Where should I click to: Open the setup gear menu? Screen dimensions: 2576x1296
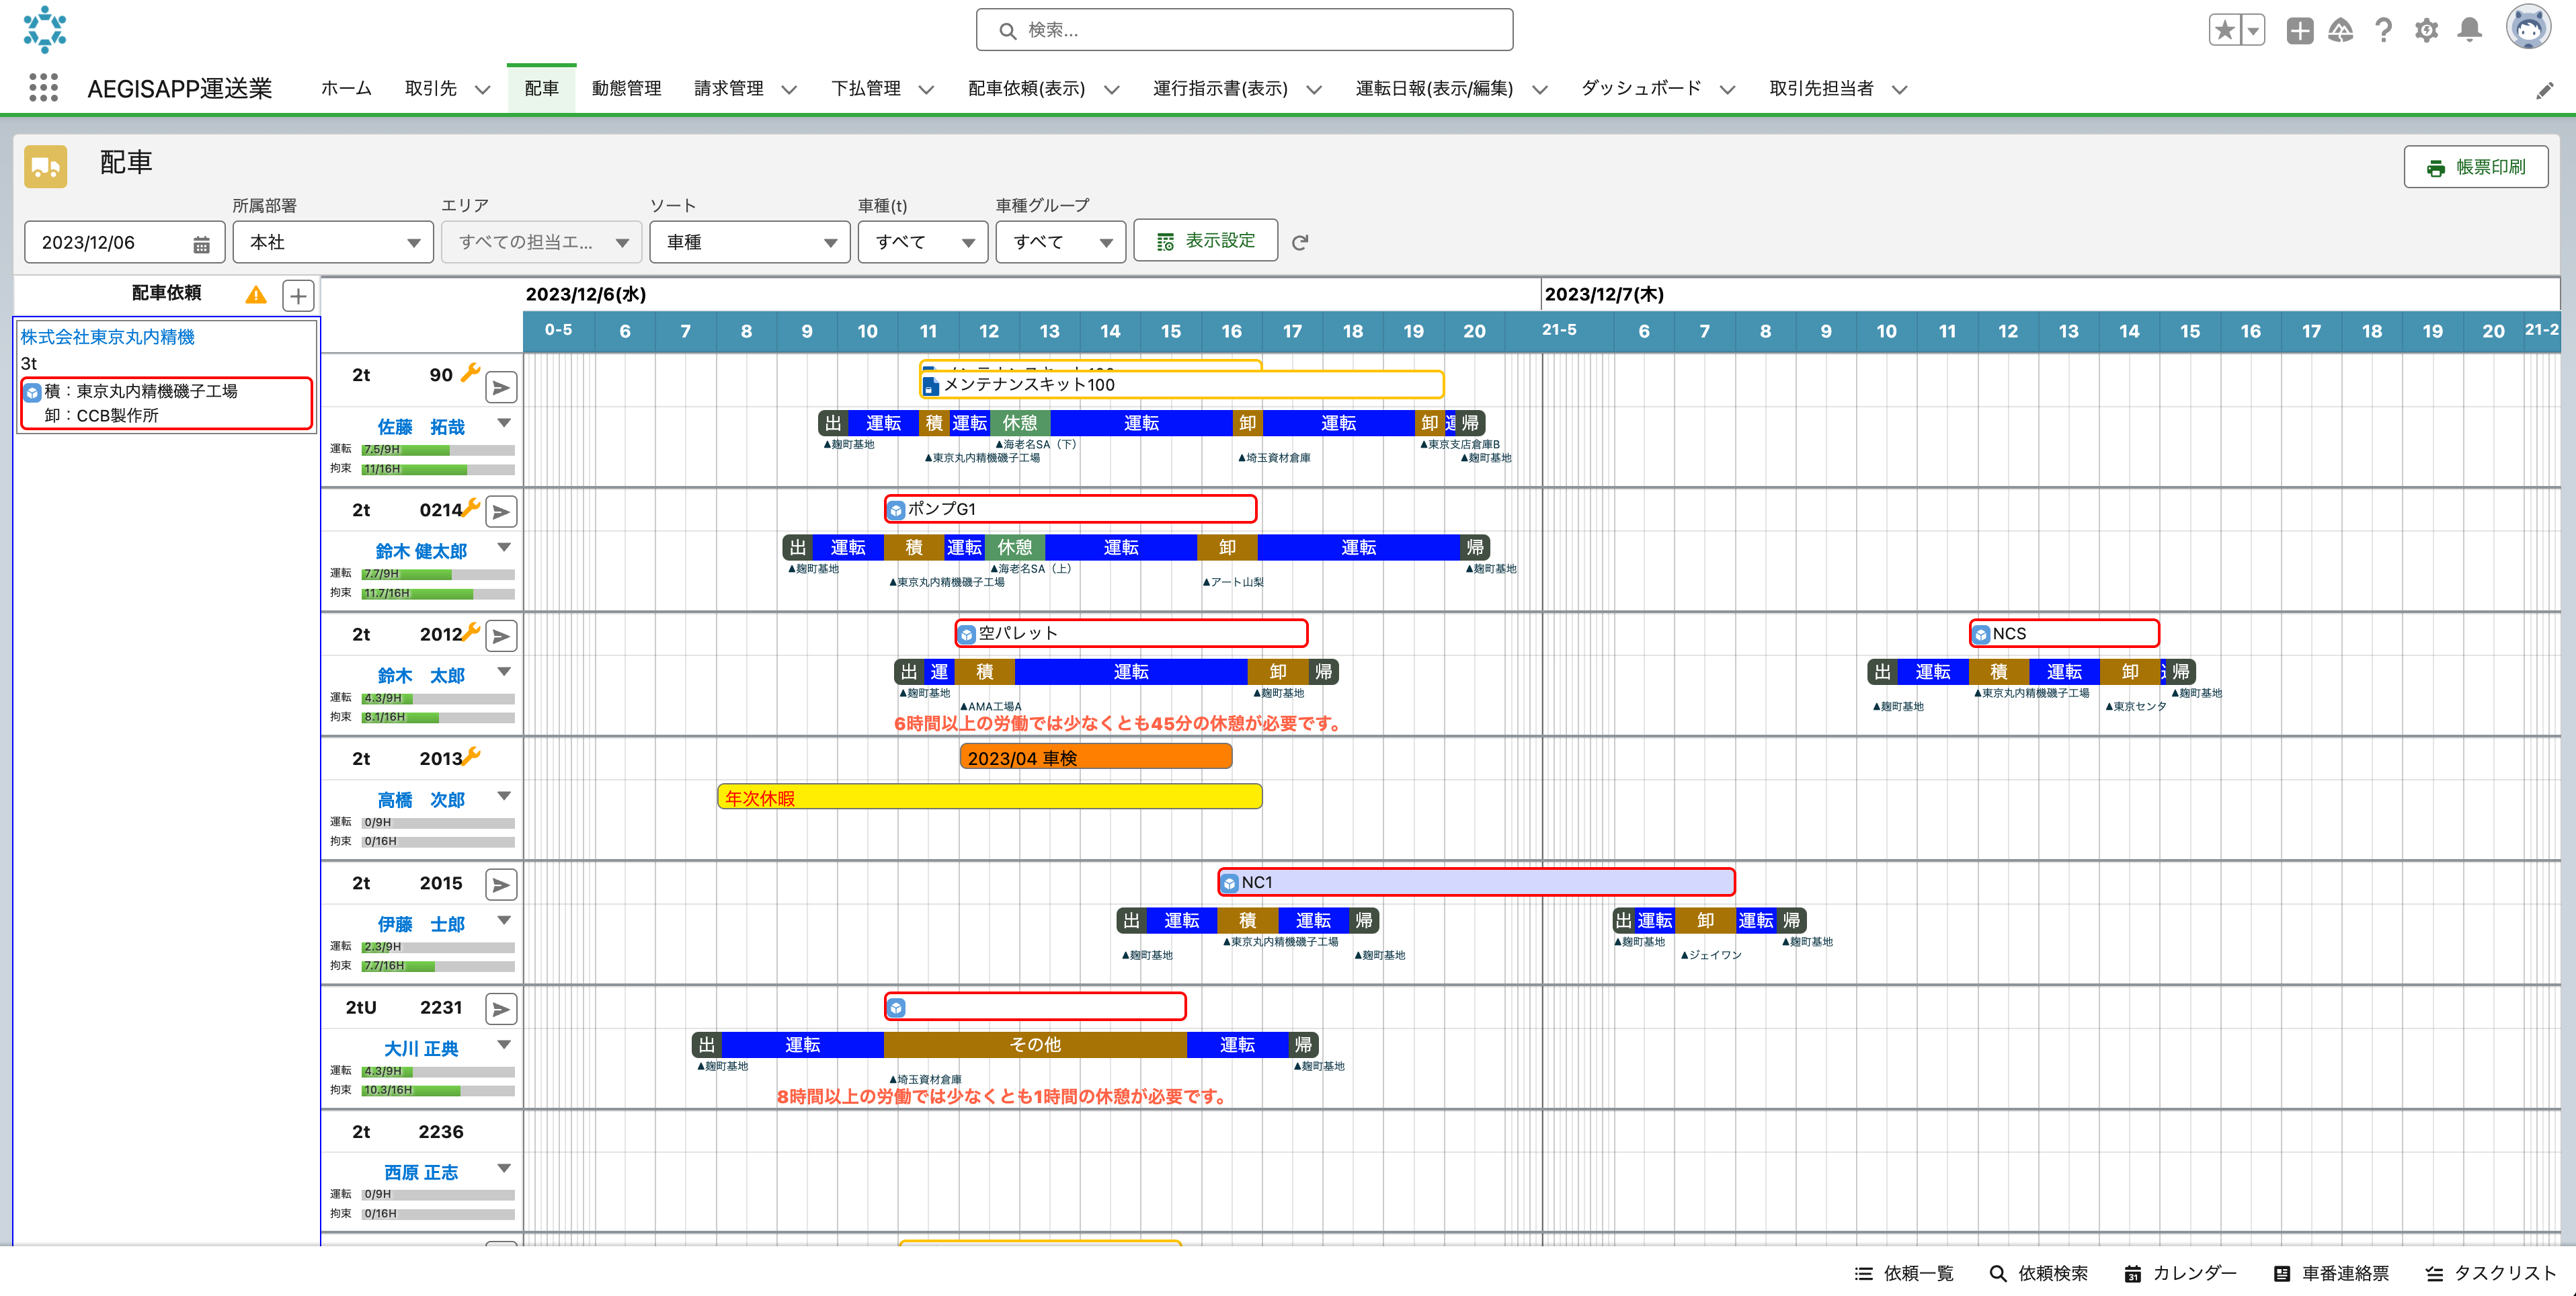(x=2426, y=30)
